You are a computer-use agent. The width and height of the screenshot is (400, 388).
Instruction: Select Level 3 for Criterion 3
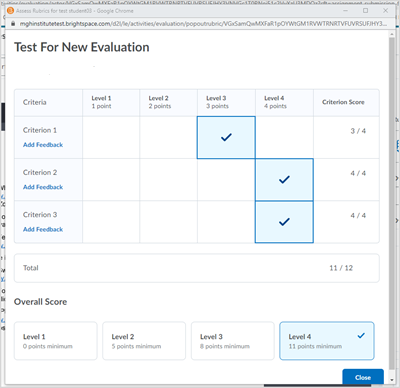click(x=226, y=222)
